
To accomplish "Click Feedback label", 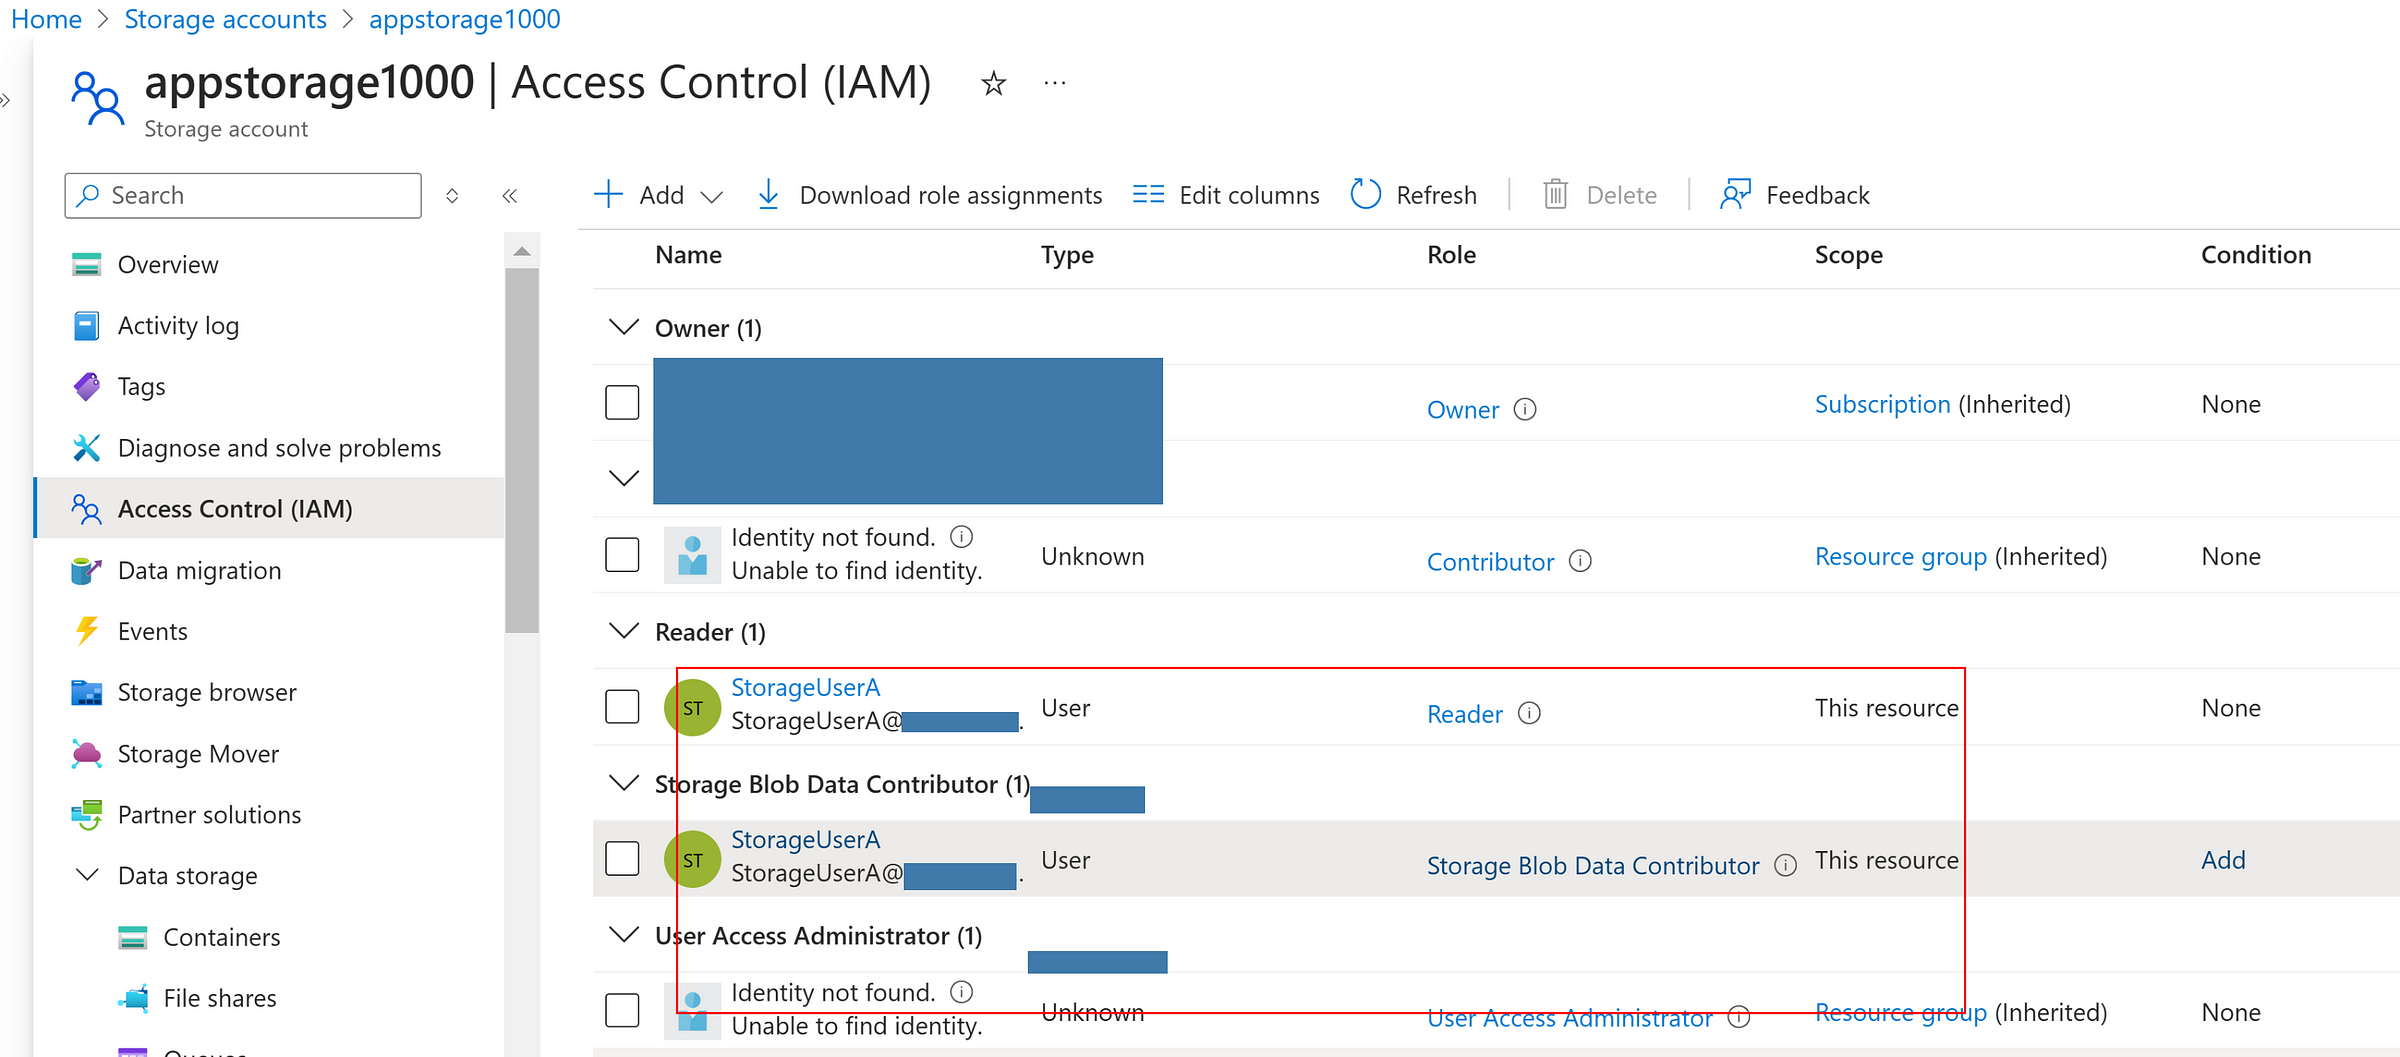I will (x=1817, y=195).
